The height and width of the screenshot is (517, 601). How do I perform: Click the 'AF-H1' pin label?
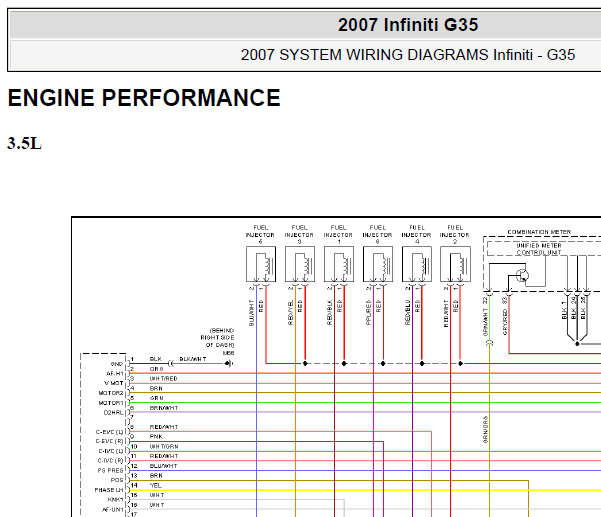coord(115,373)
